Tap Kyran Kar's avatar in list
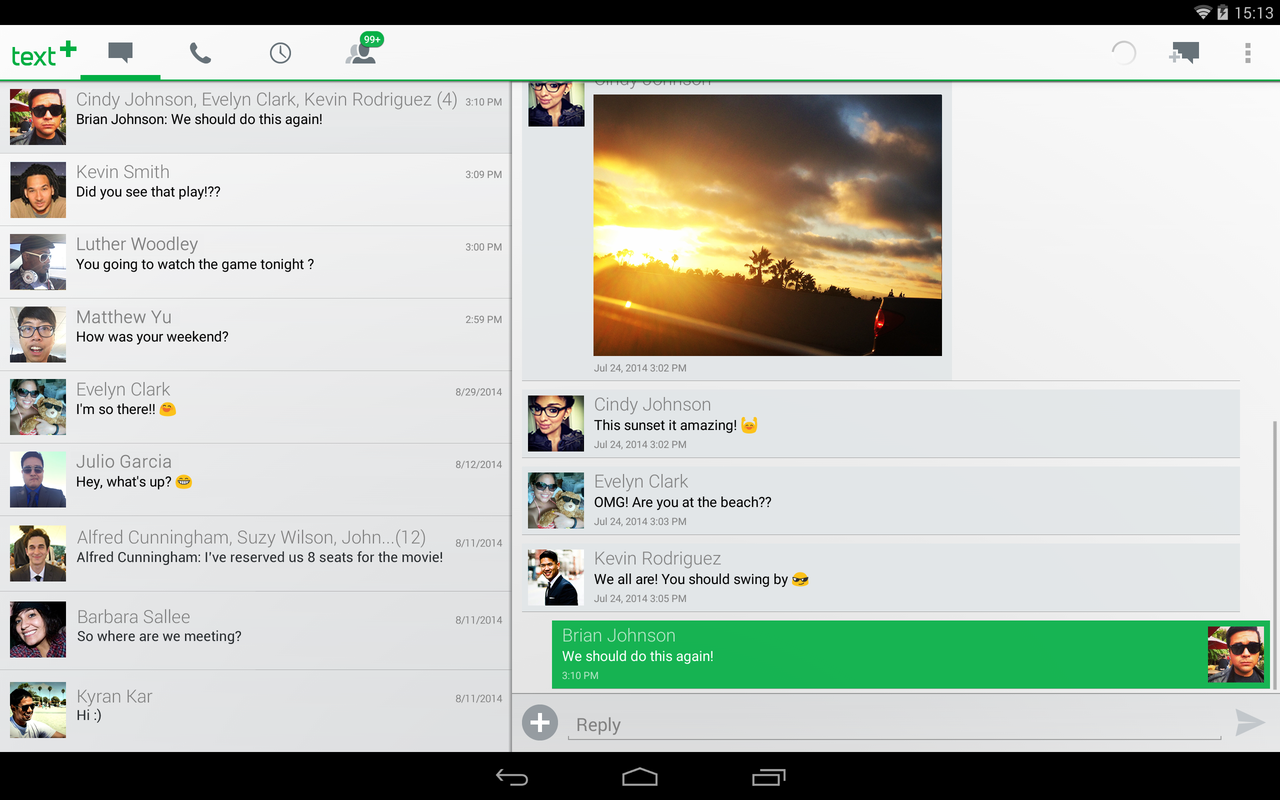Screen dimensions: 1280x800 (x=38, y=710)
